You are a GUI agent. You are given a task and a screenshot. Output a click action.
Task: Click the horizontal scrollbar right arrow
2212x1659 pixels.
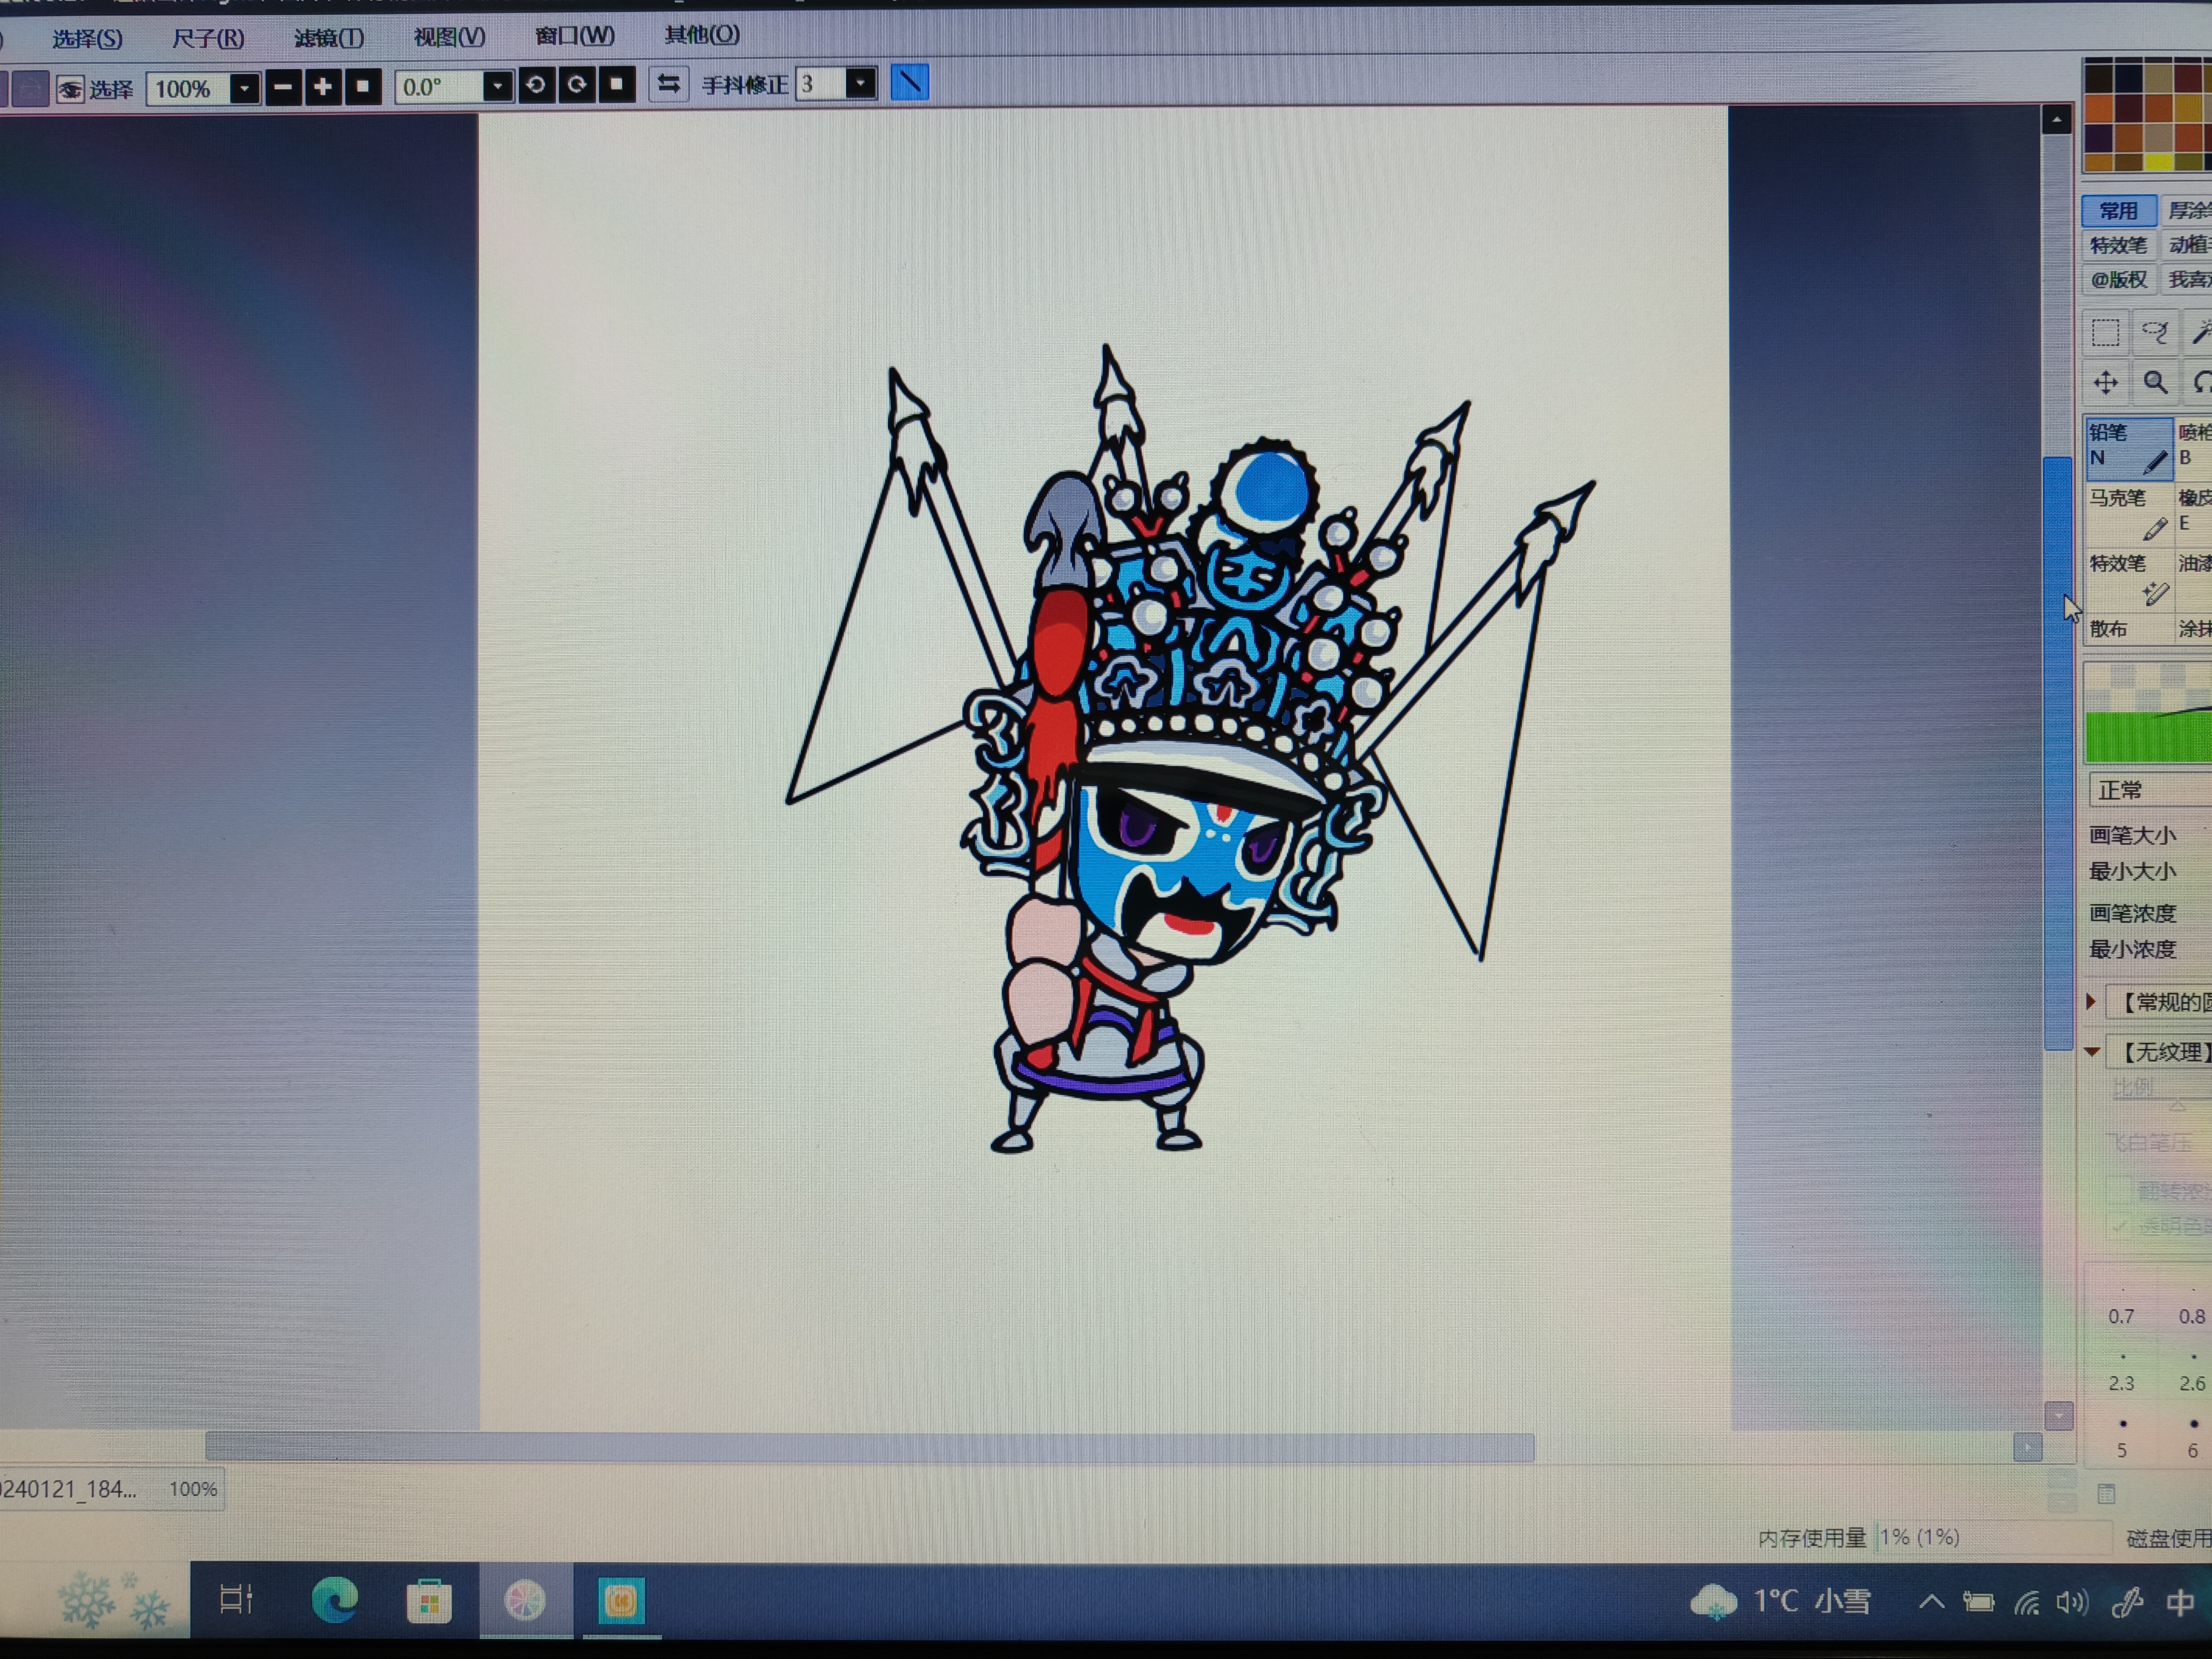[2027, 1447]
